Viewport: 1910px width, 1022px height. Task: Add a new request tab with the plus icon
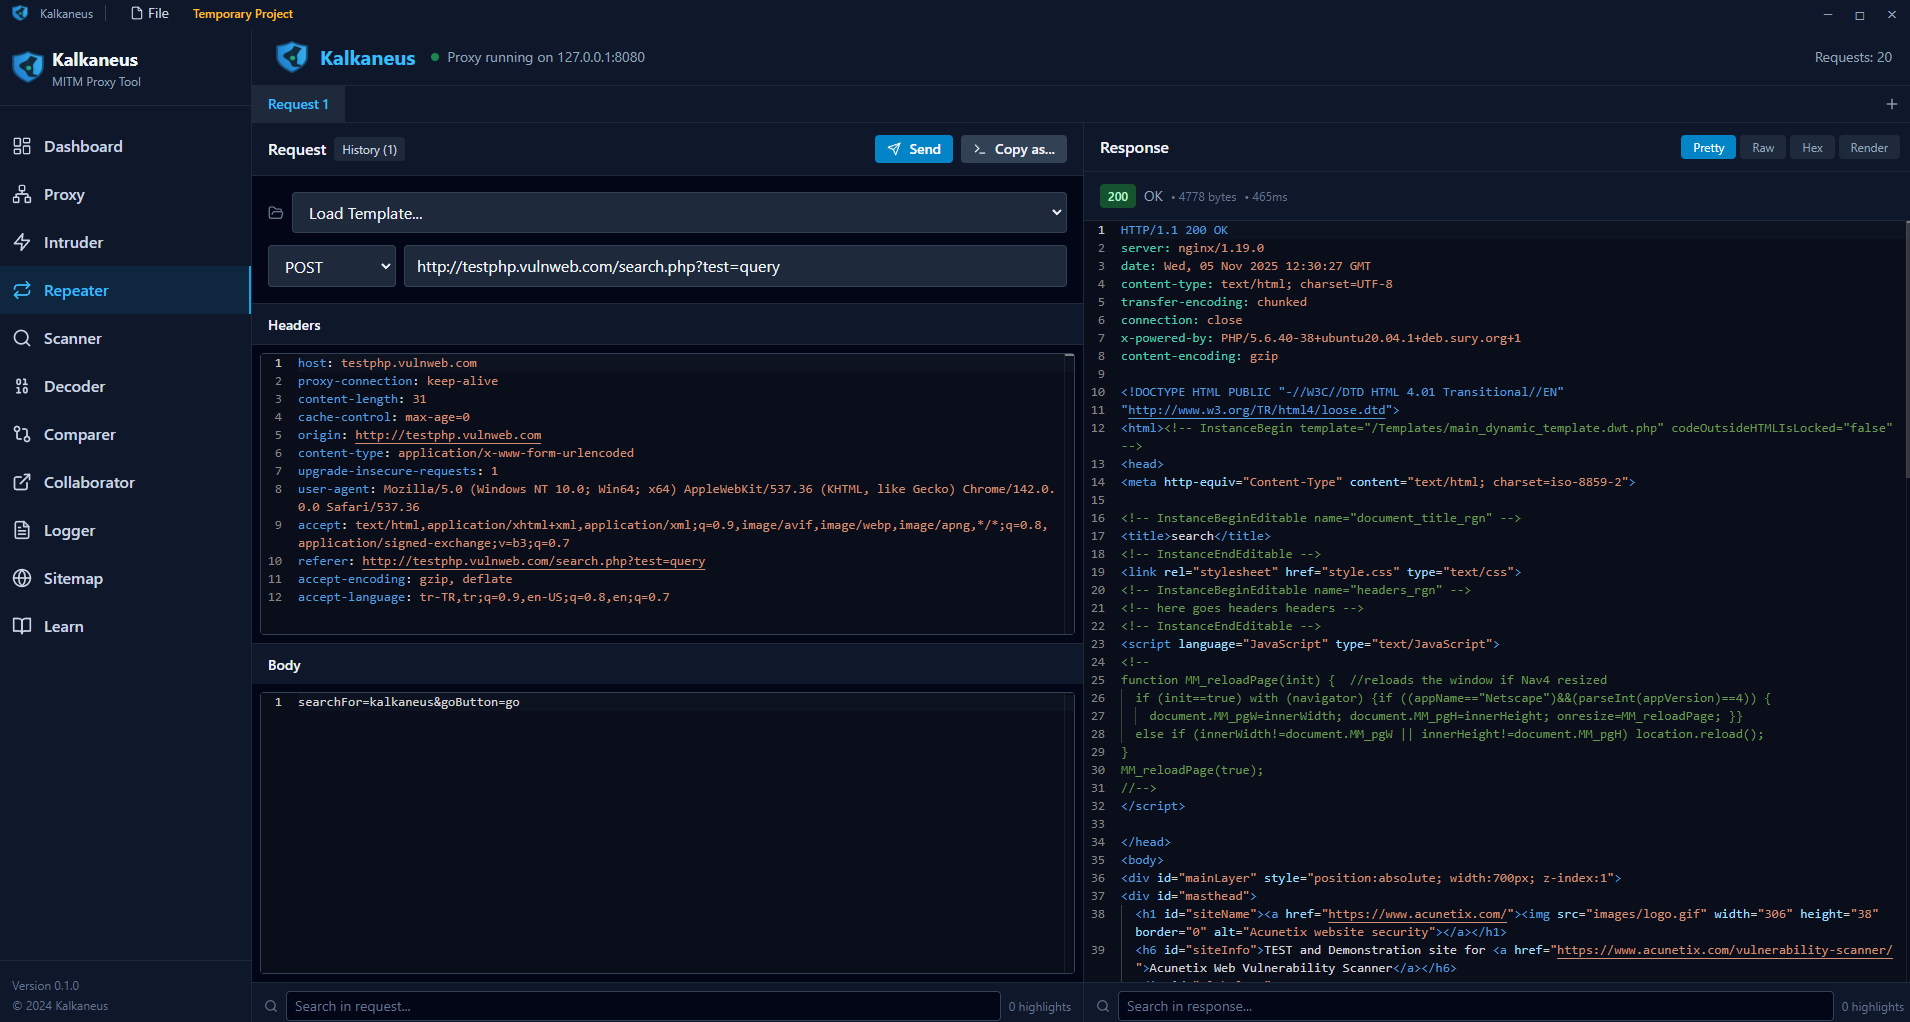(x=1891, y=103)
